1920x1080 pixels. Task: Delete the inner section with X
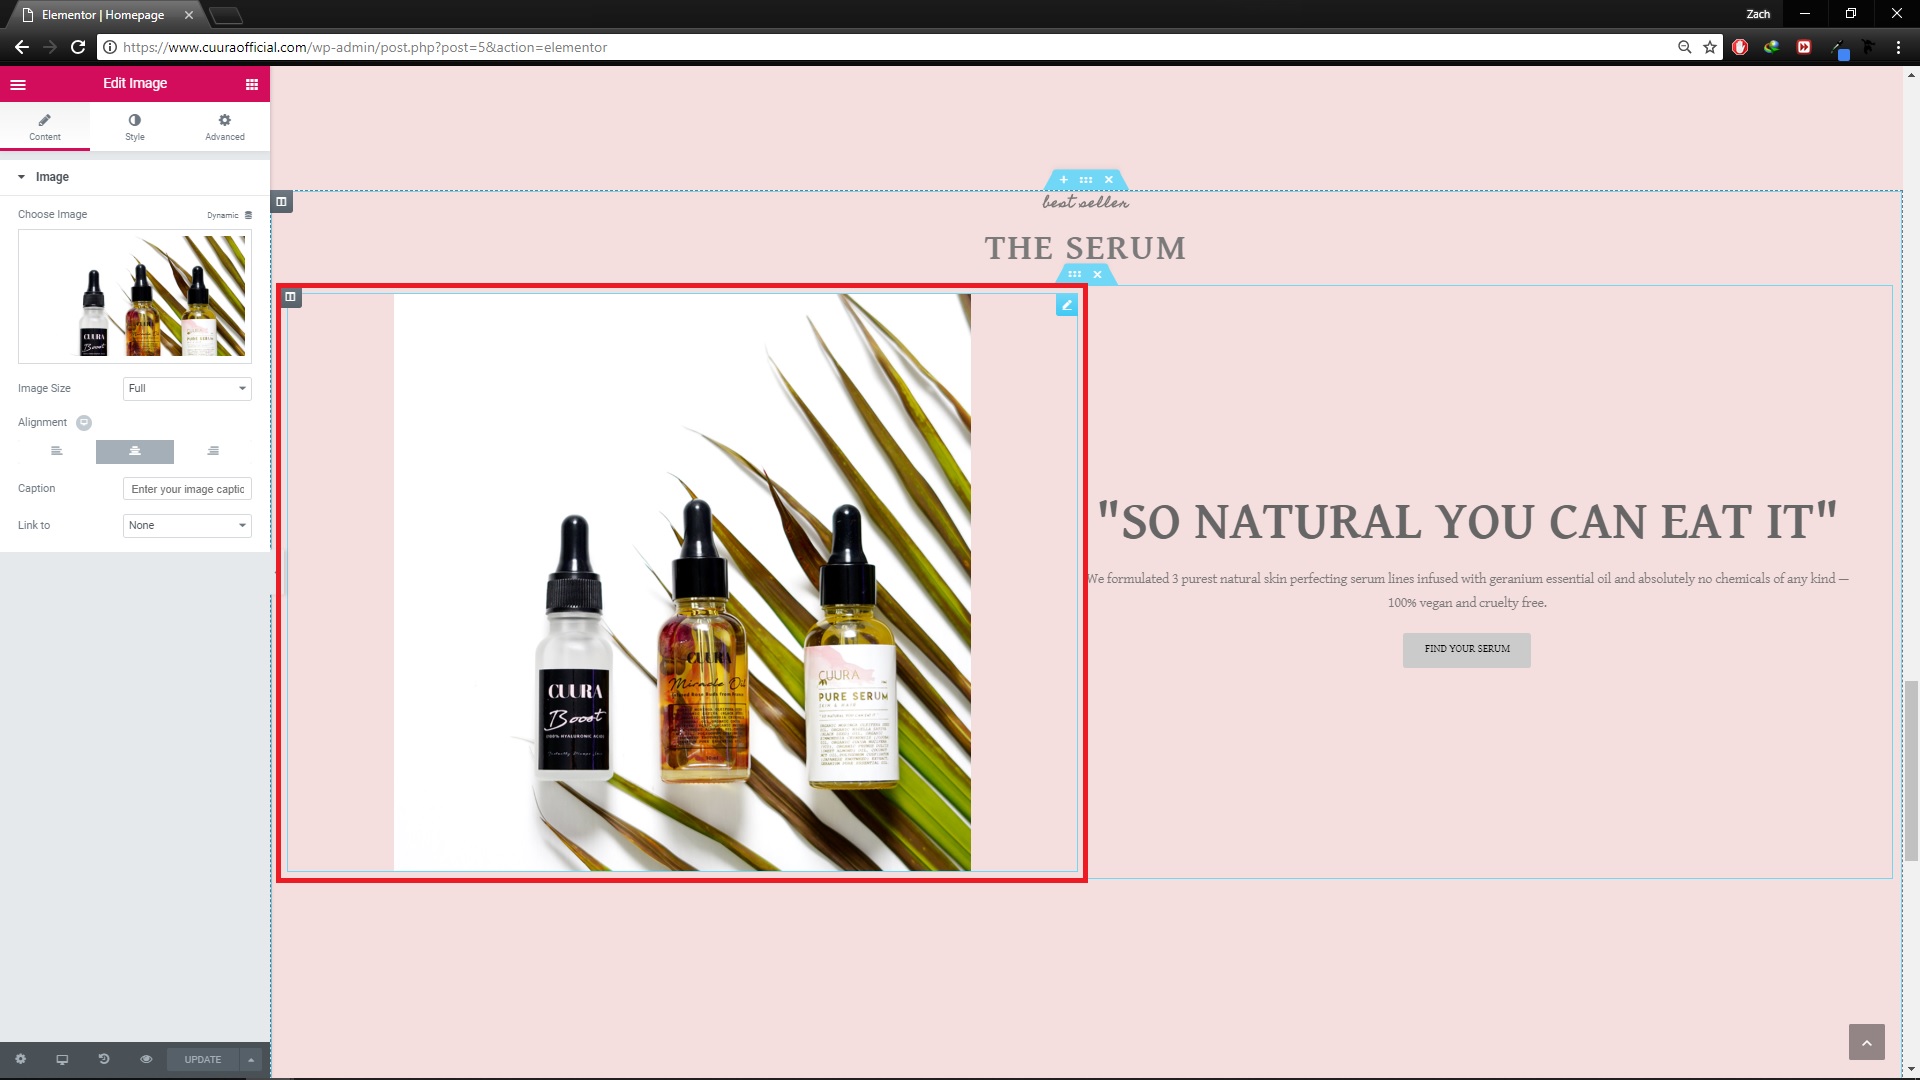coord(1097,274)
